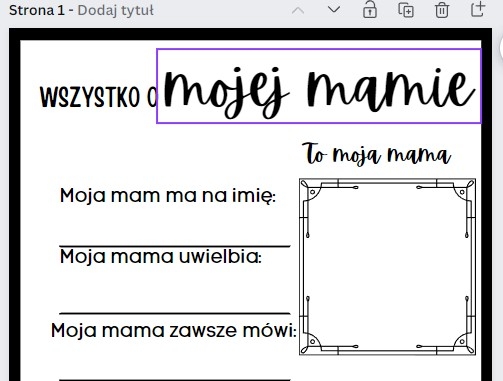Move page up with the up chevron

298,10
